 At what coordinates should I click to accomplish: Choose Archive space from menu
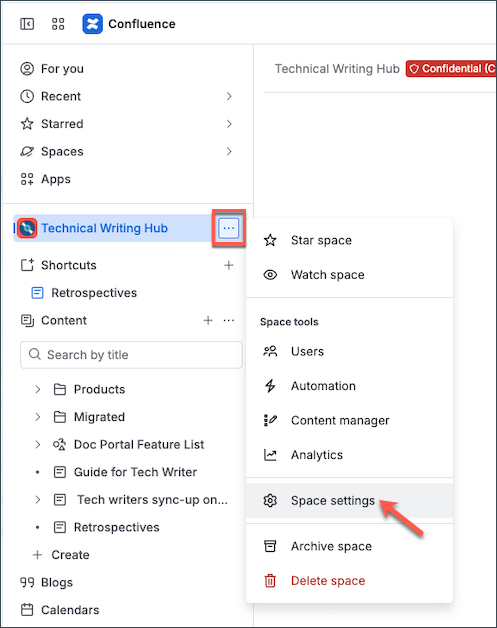tap(349, 546)
